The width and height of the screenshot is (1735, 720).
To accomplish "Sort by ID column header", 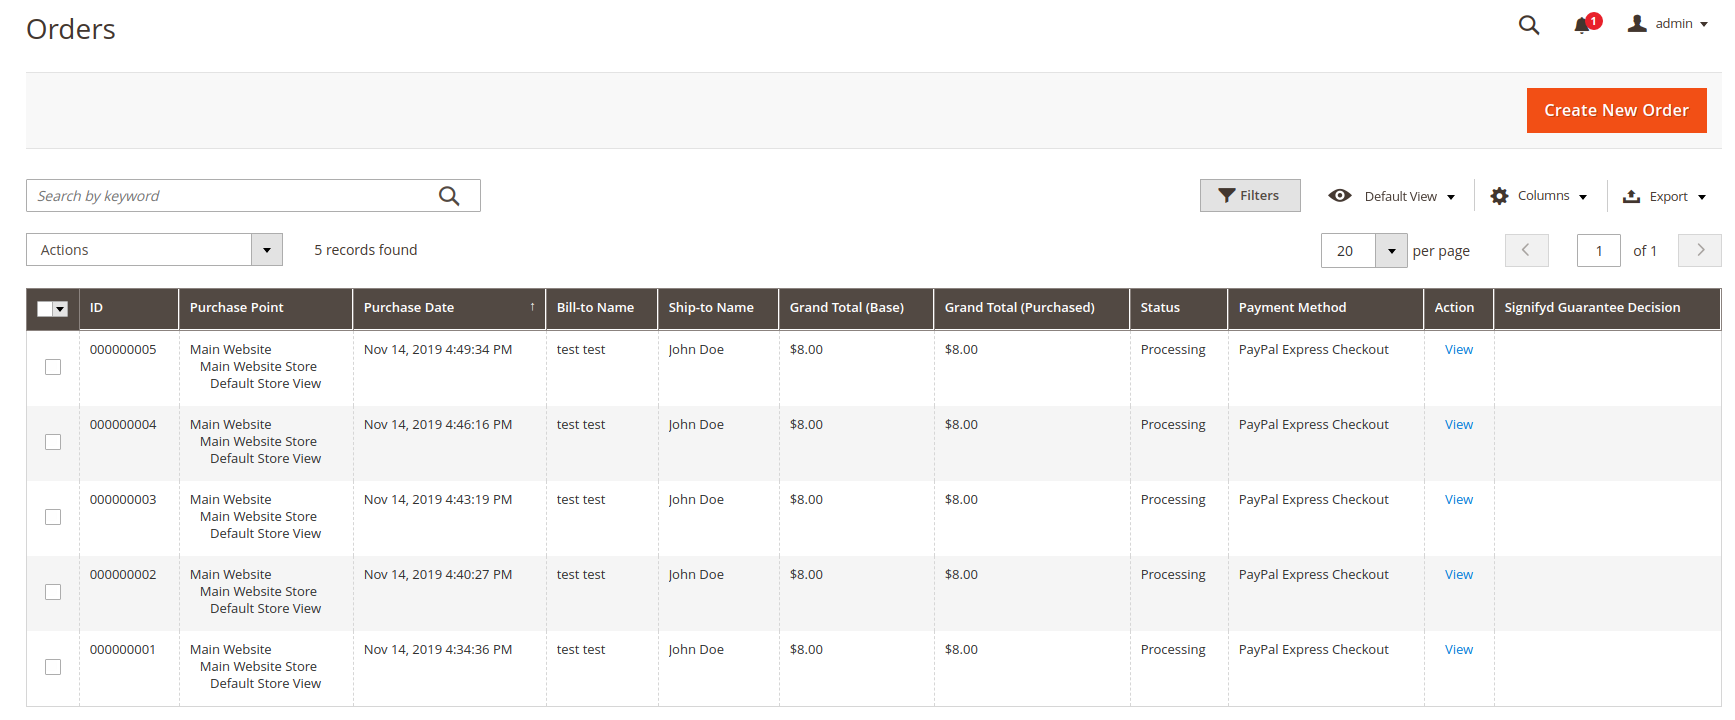I will pos(128,308).
